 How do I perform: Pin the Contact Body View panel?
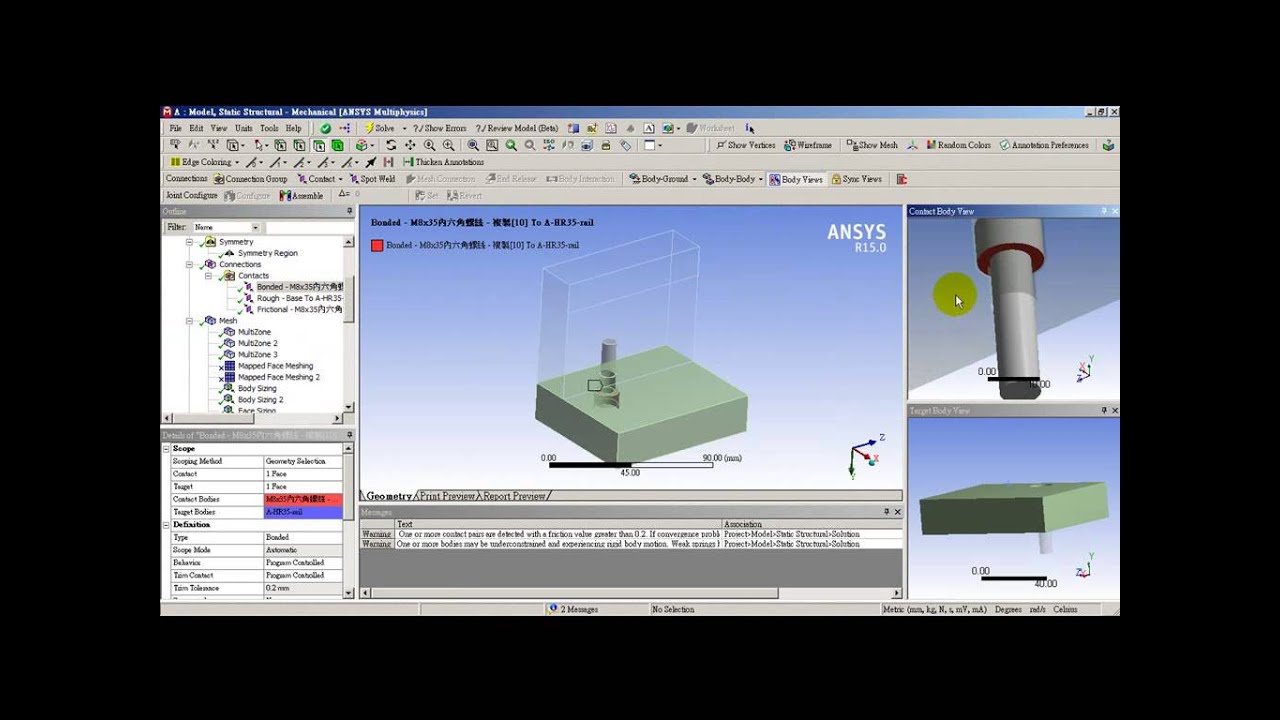pos(1104,211)
